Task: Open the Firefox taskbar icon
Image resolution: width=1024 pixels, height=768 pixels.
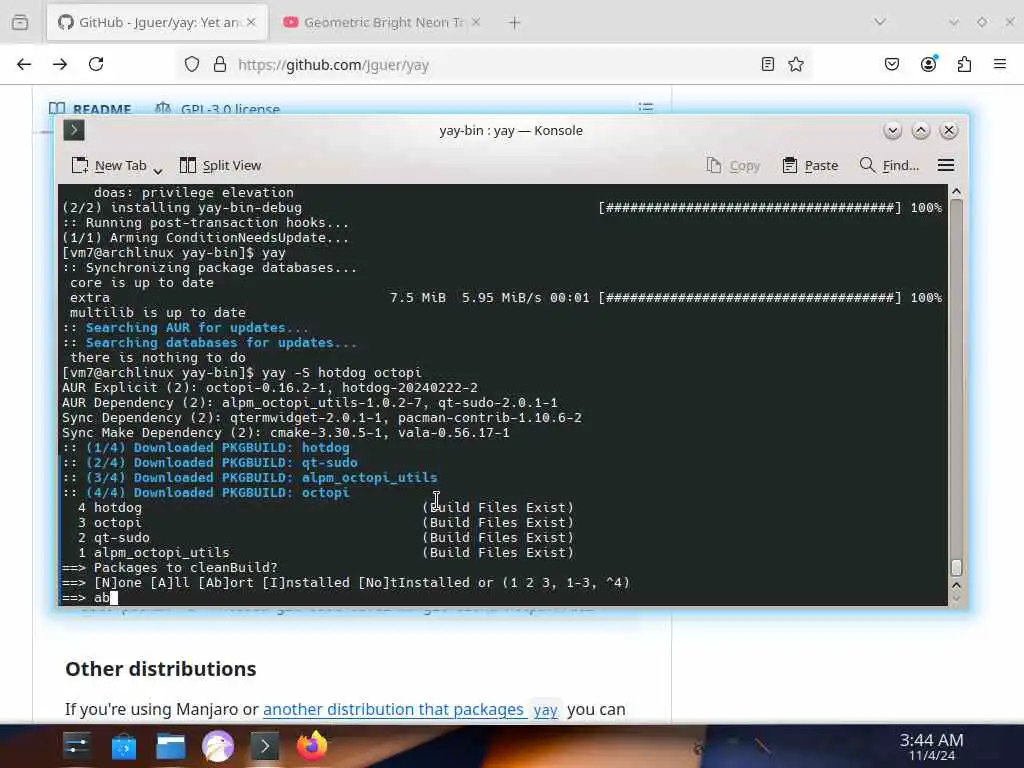Action: [312, 745]
